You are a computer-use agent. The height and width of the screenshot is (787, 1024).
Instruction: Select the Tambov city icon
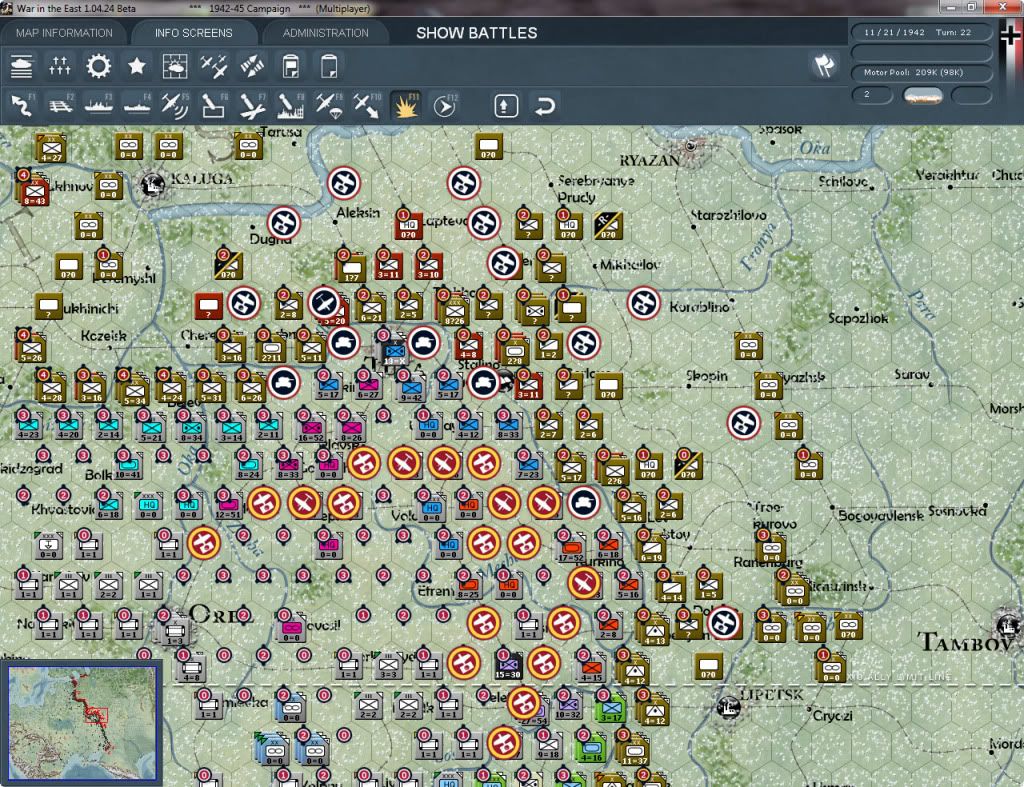[1009, 626]
